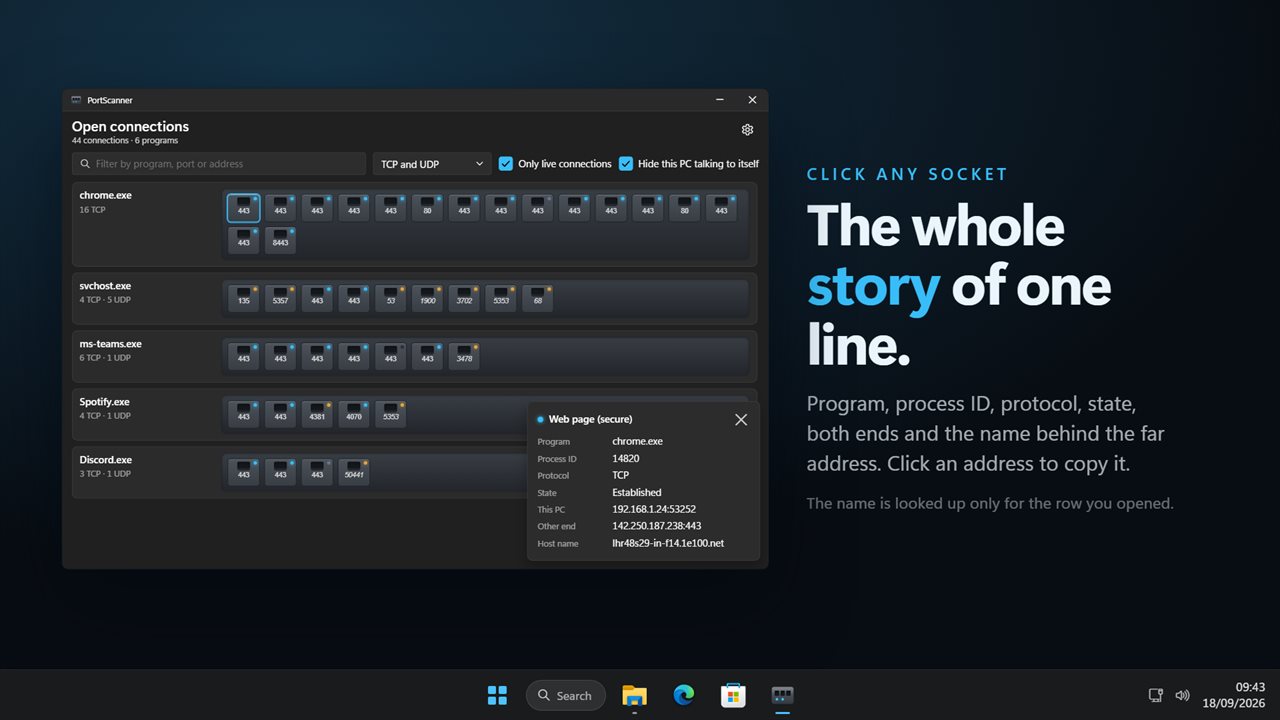Click svchost.exe port 53 socket
The image size is (1280, 720).
(x=391, y=298)
